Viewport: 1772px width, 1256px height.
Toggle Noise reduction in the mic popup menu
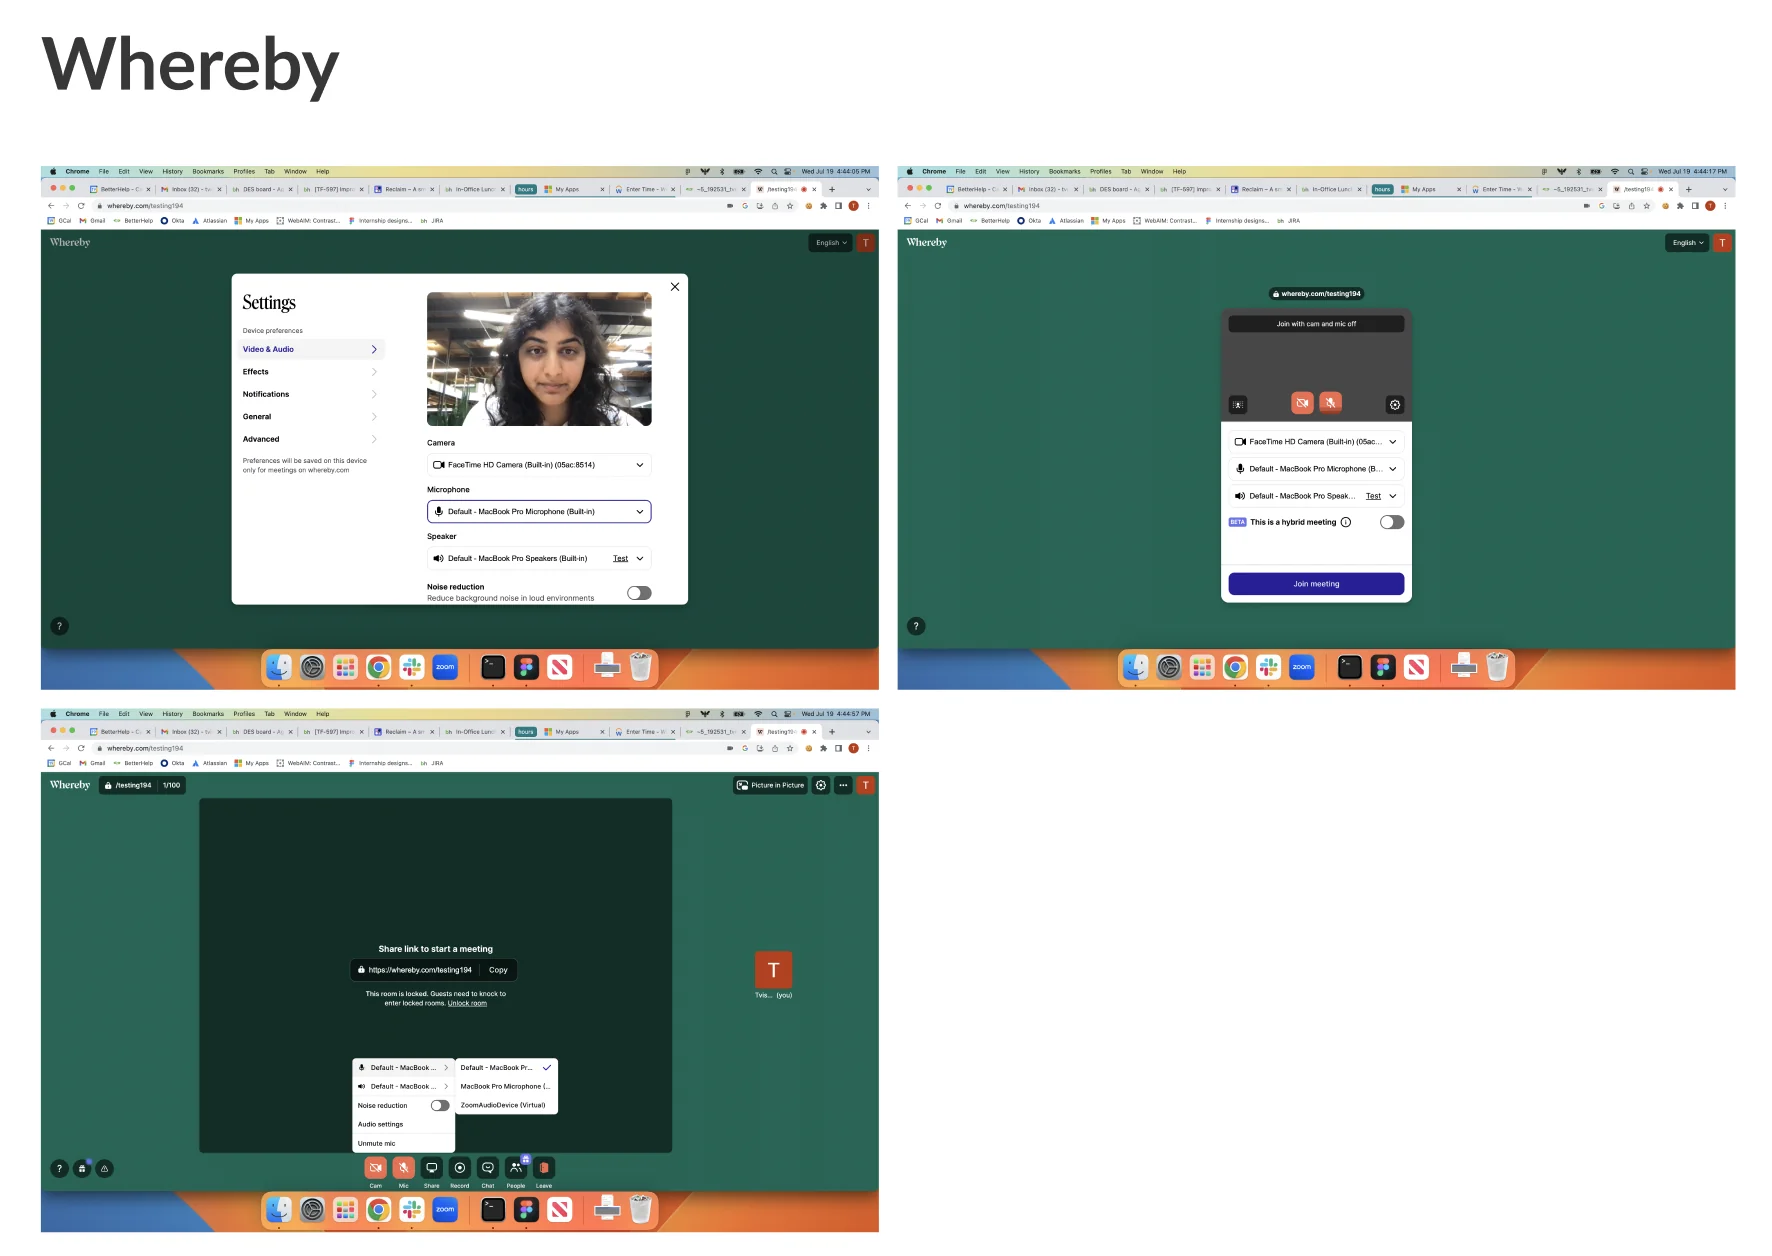coord(440,1106)
